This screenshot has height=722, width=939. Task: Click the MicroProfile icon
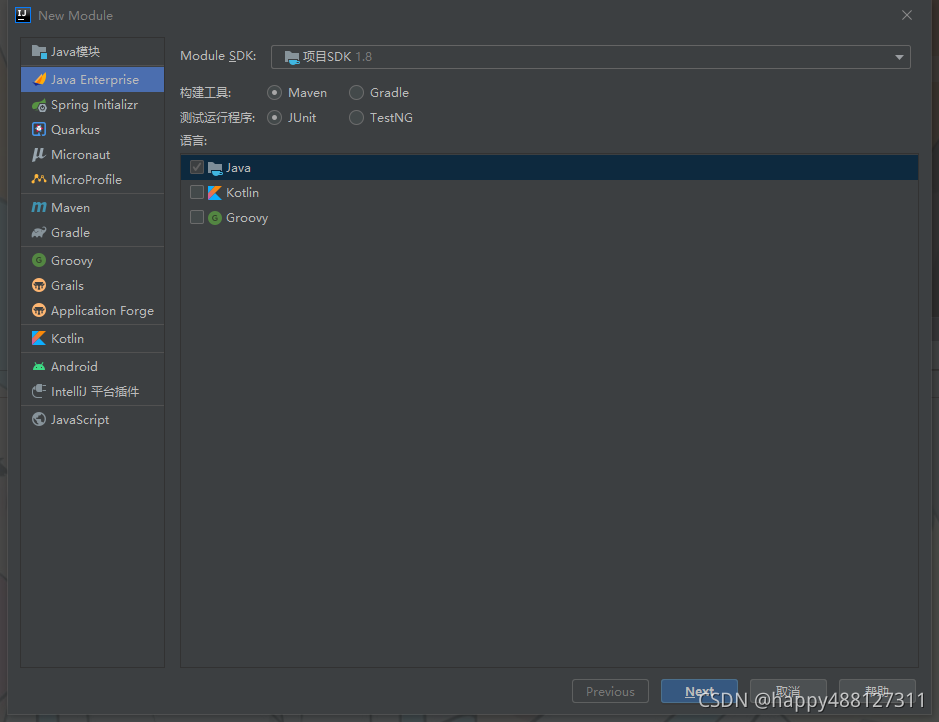pyautogui.click(x=39, y=180)
